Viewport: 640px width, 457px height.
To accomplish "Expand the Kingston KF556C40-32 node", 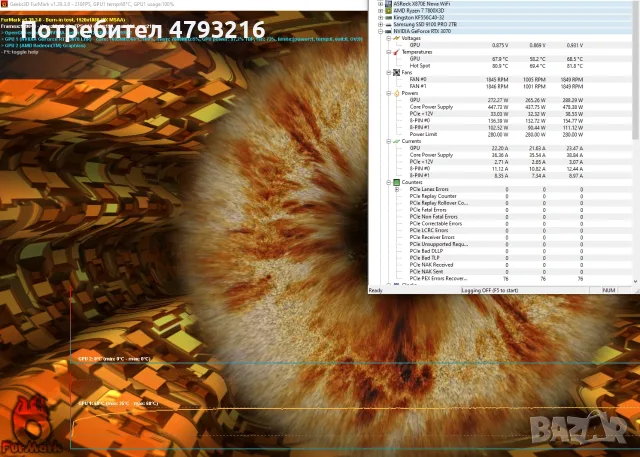I will (x=380, y=18).
